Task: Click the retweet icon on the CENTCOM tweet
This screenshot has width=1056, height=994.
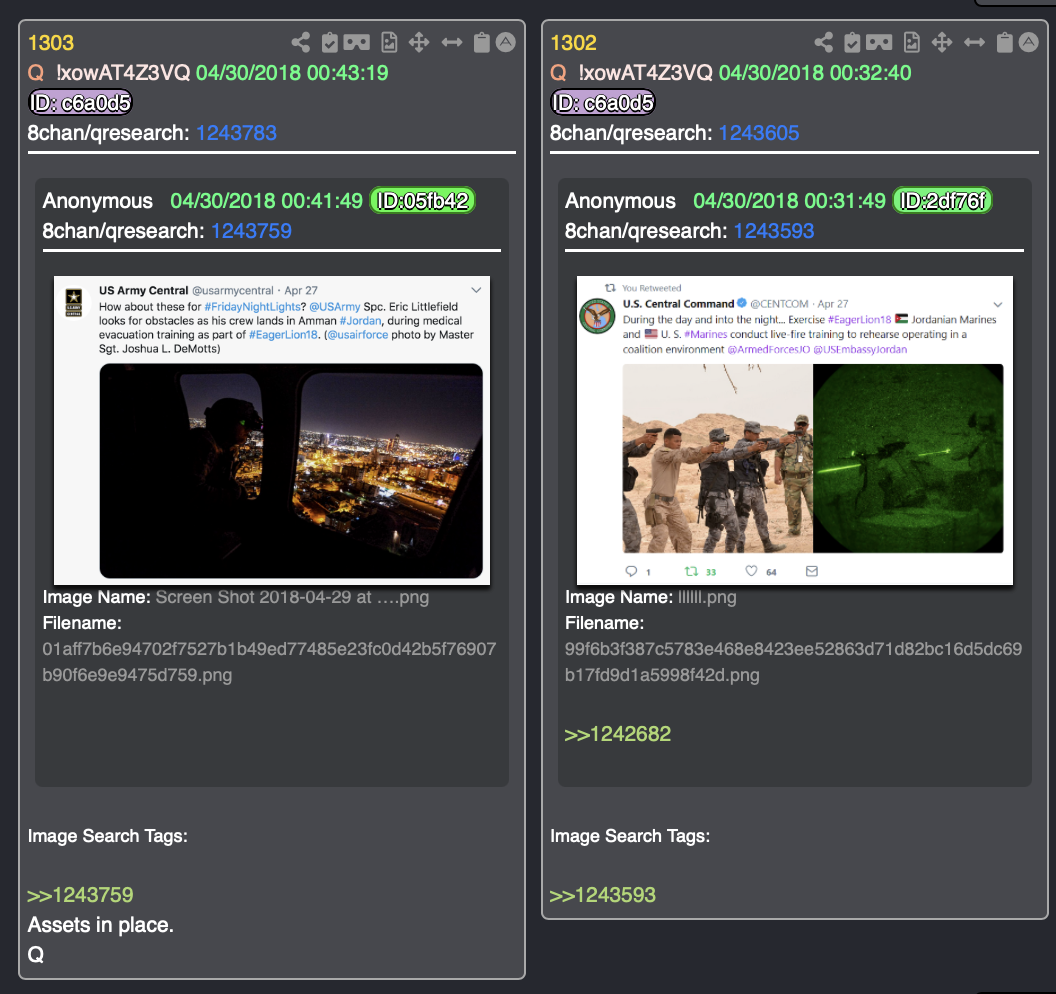Action: [691, 571]
